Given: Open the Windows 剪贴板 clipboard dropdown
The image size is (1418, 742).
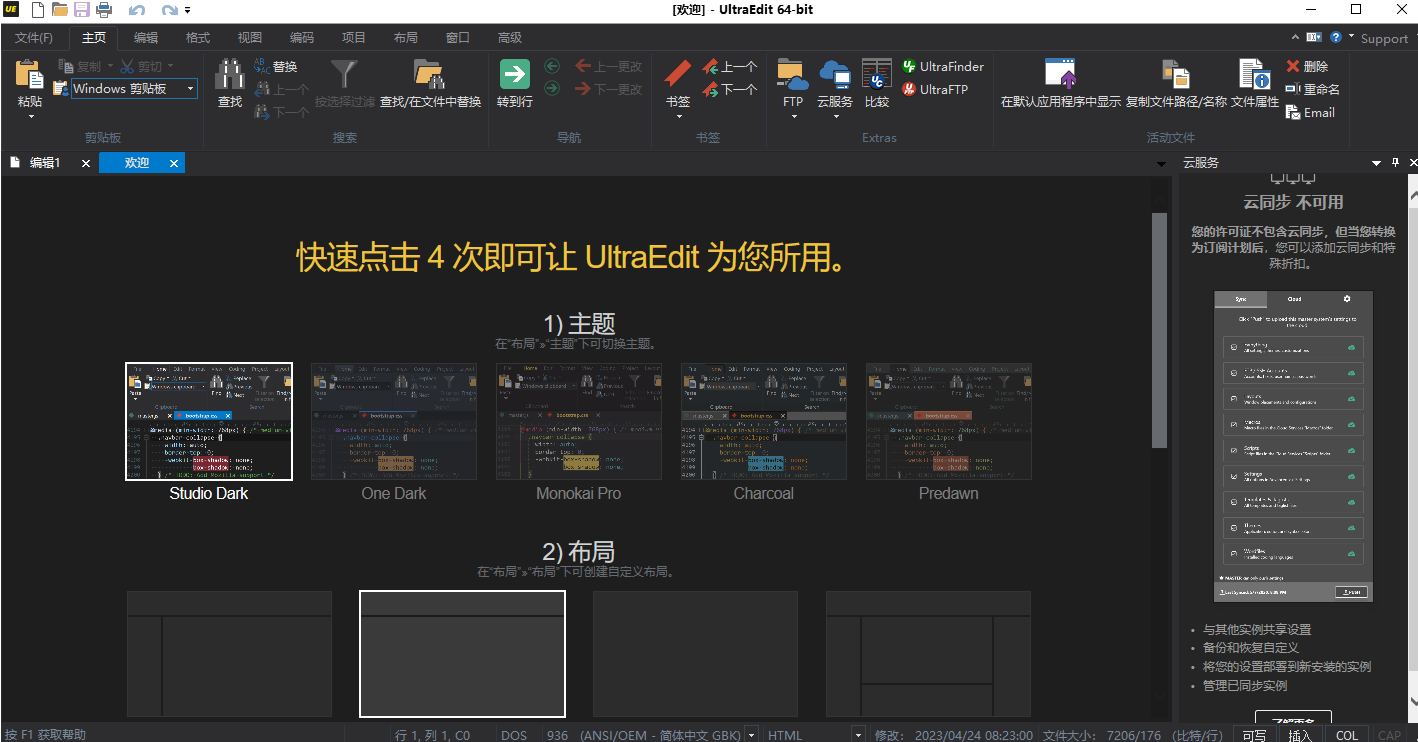Looking at the screenshot, I should pos(190,89).
